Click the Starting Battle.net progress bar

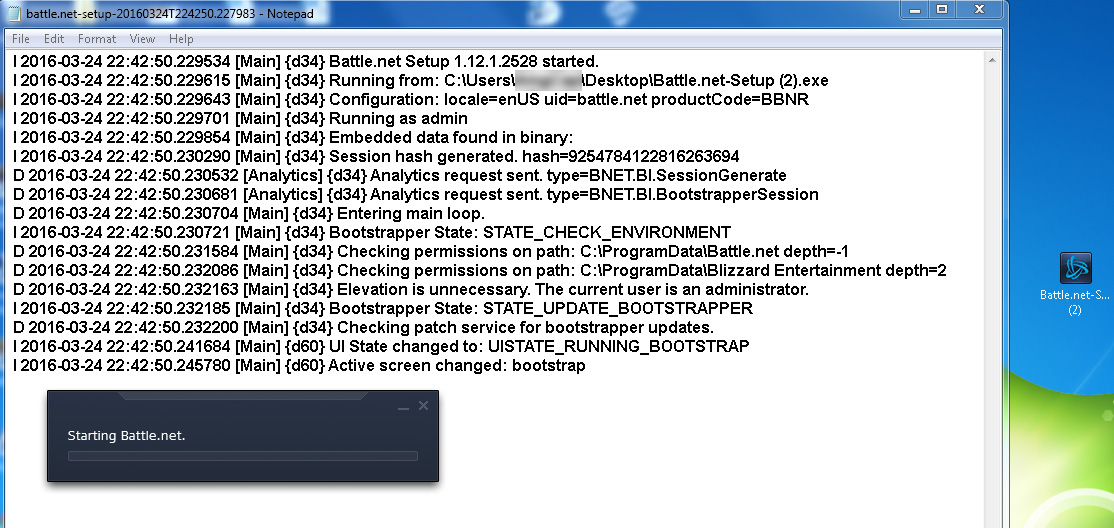(242, 456)
